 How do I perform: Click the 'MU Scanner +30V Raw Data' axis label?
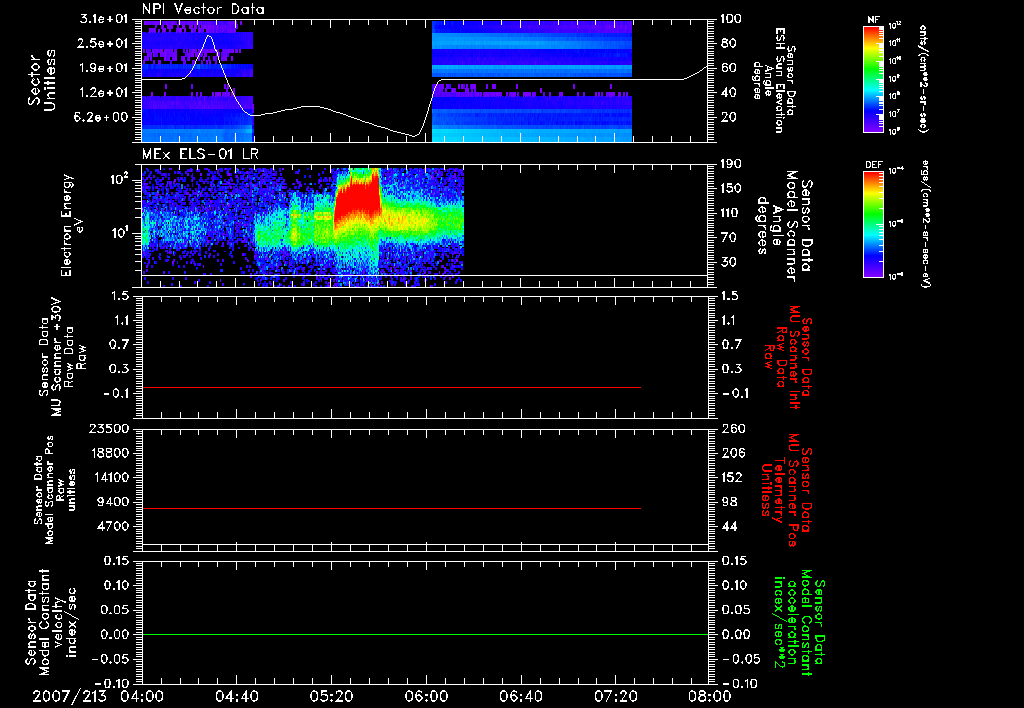pyautogui.click(x=62, y=357)
